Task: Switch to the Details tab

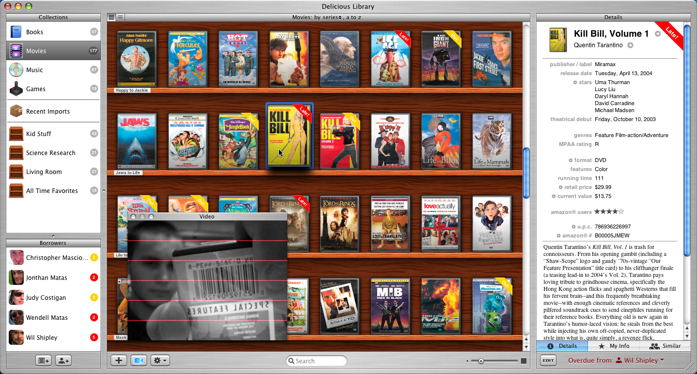Action: click(562, 346)
